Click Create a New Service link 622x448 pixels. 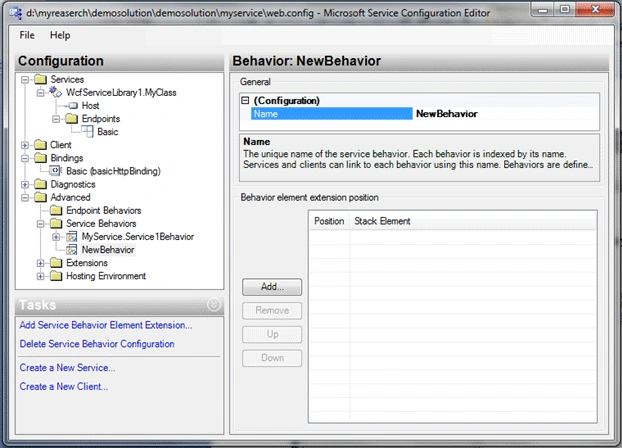(x=67, y=367)
